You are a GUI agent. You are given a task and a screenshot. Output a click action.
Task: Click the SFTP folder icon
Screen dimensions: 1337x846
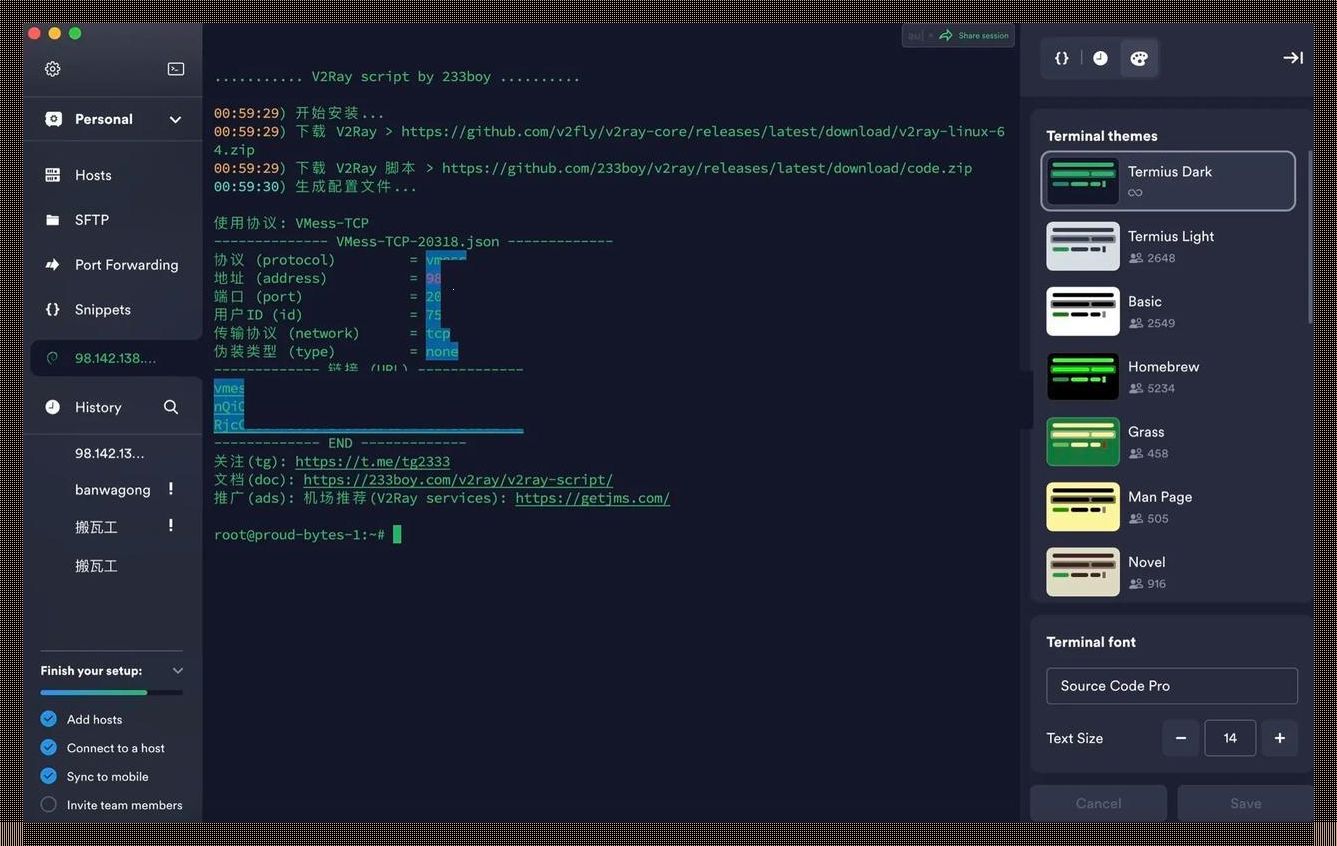53,220
